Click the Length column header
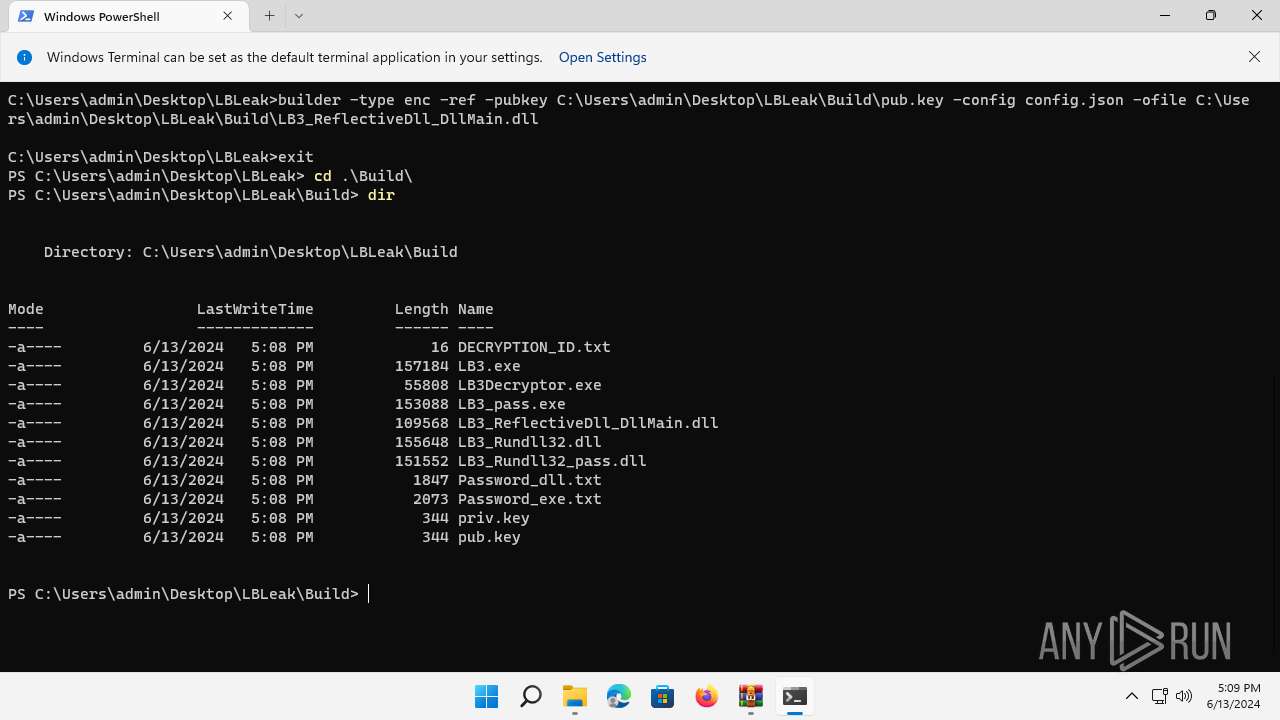This screenshot has height=720, width=1280. pos(422,309)
